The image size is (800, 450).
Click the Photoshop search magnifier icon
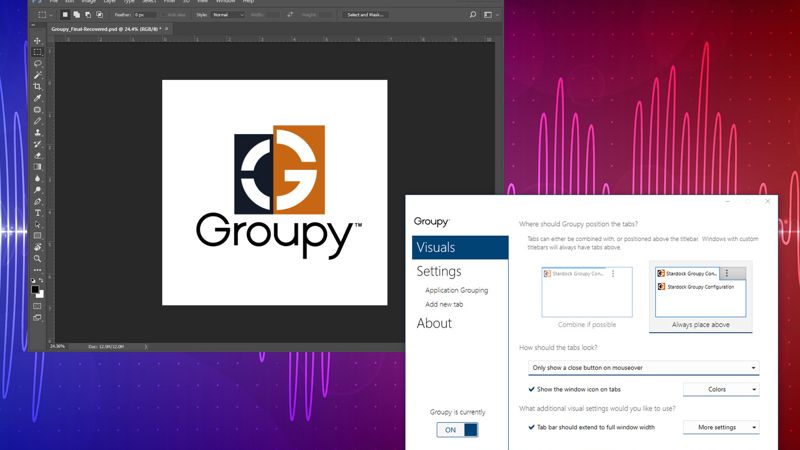point(473,15)
